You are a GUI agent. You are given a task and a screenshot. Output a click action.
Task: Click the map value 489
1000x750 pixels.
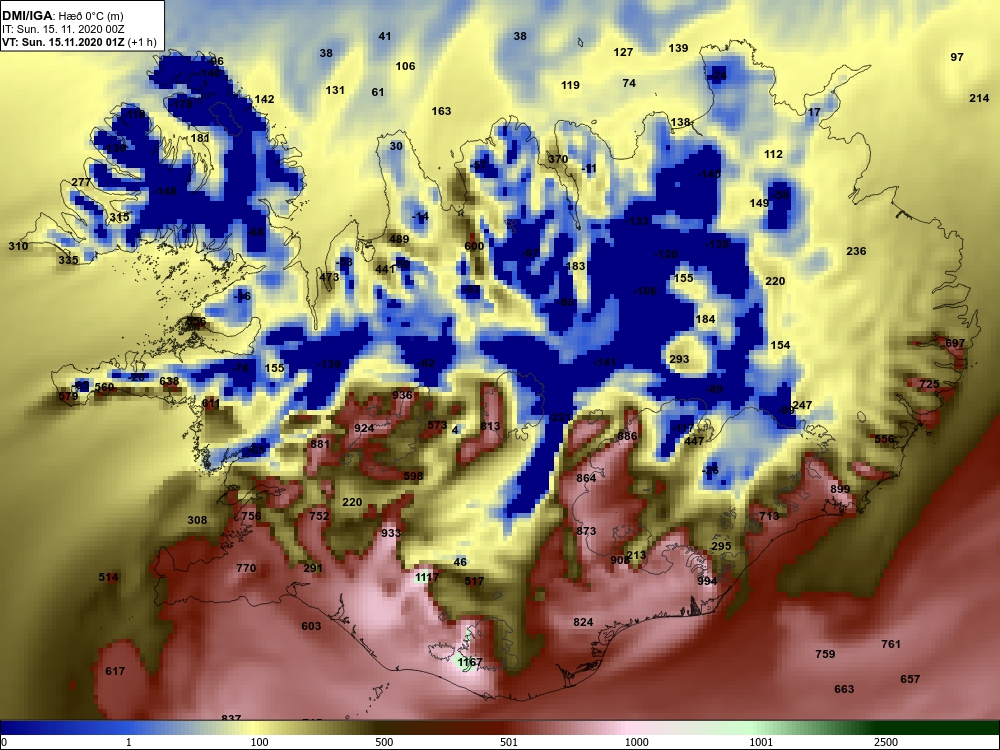pos(399,239)
